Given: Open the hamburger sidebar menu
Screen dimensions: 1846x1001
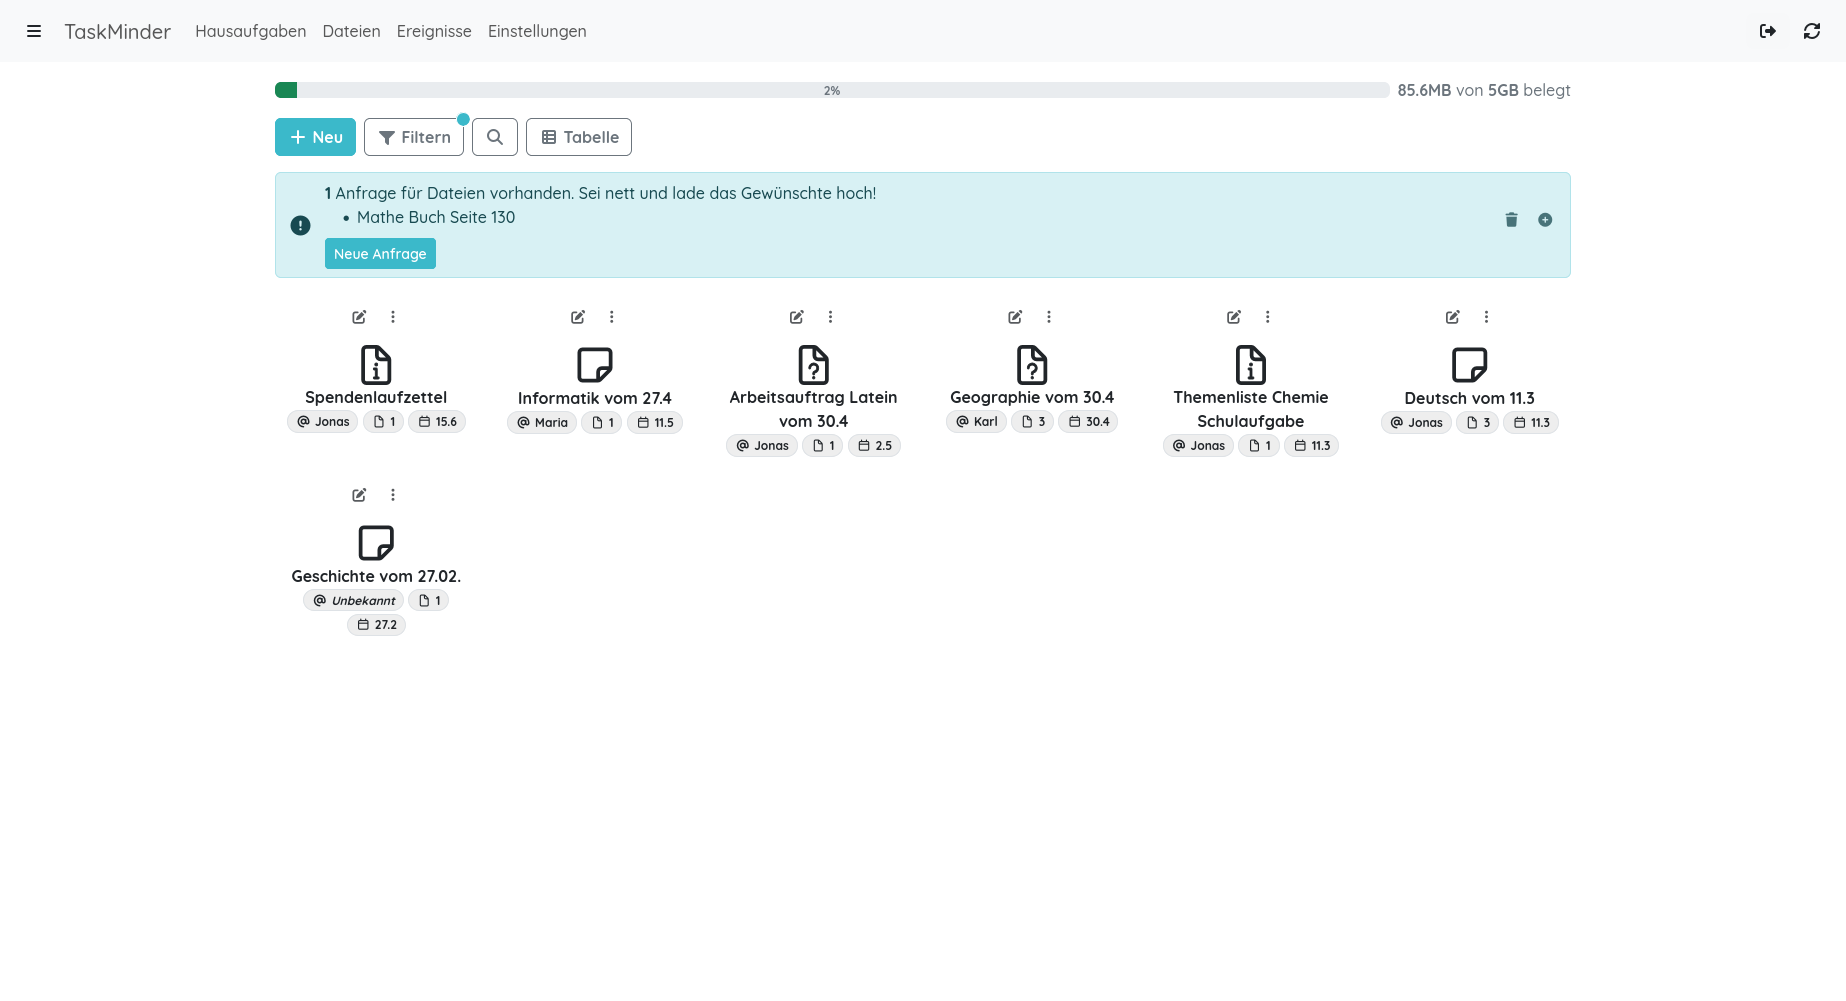Looking at the screenshot, I should (x=34, y=31).
